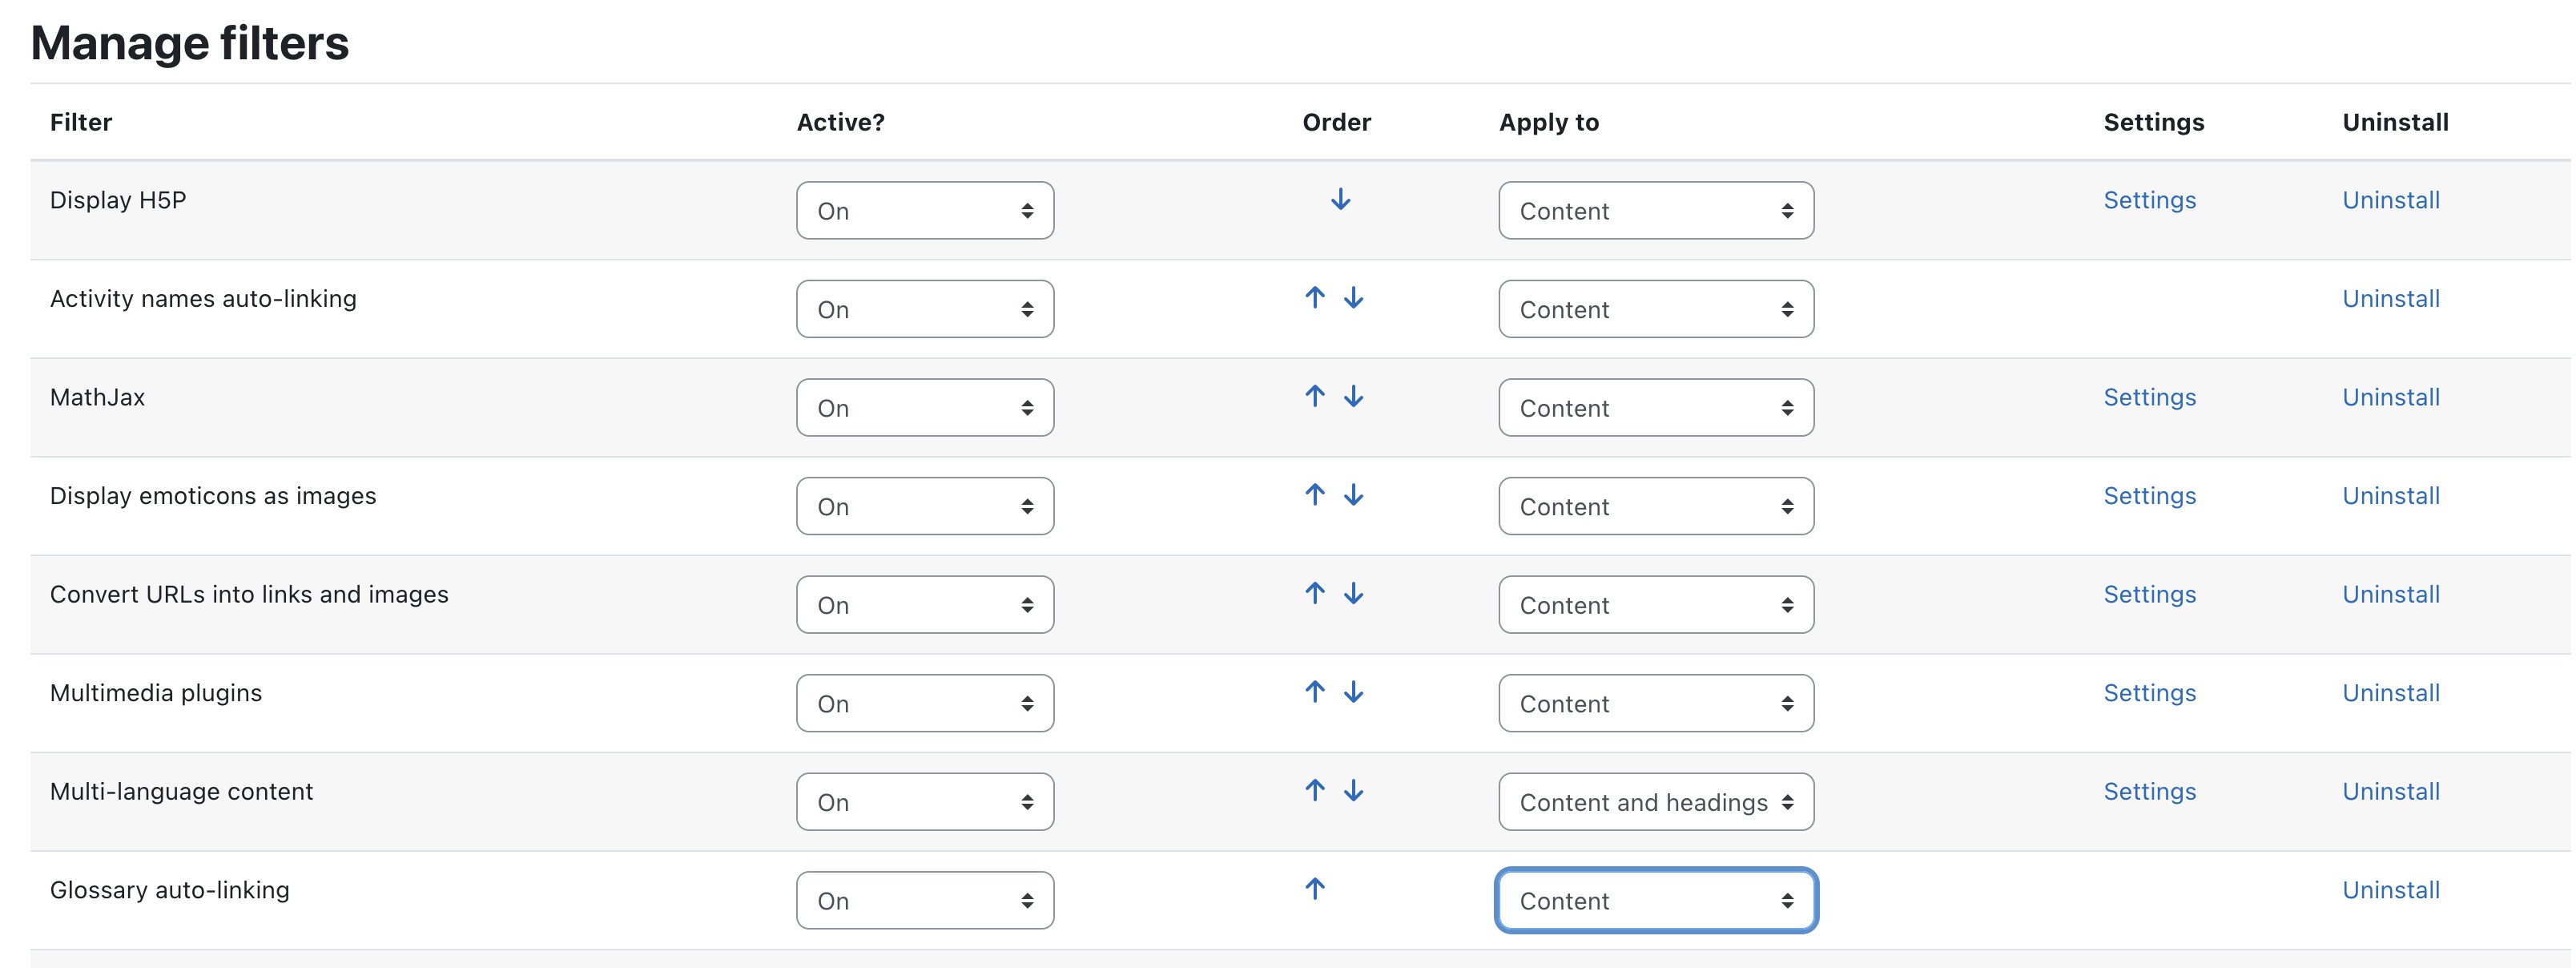Open Active dropdown for MathJax
The width and height of the screenshot is (2576, 968).
coord(925,407)
